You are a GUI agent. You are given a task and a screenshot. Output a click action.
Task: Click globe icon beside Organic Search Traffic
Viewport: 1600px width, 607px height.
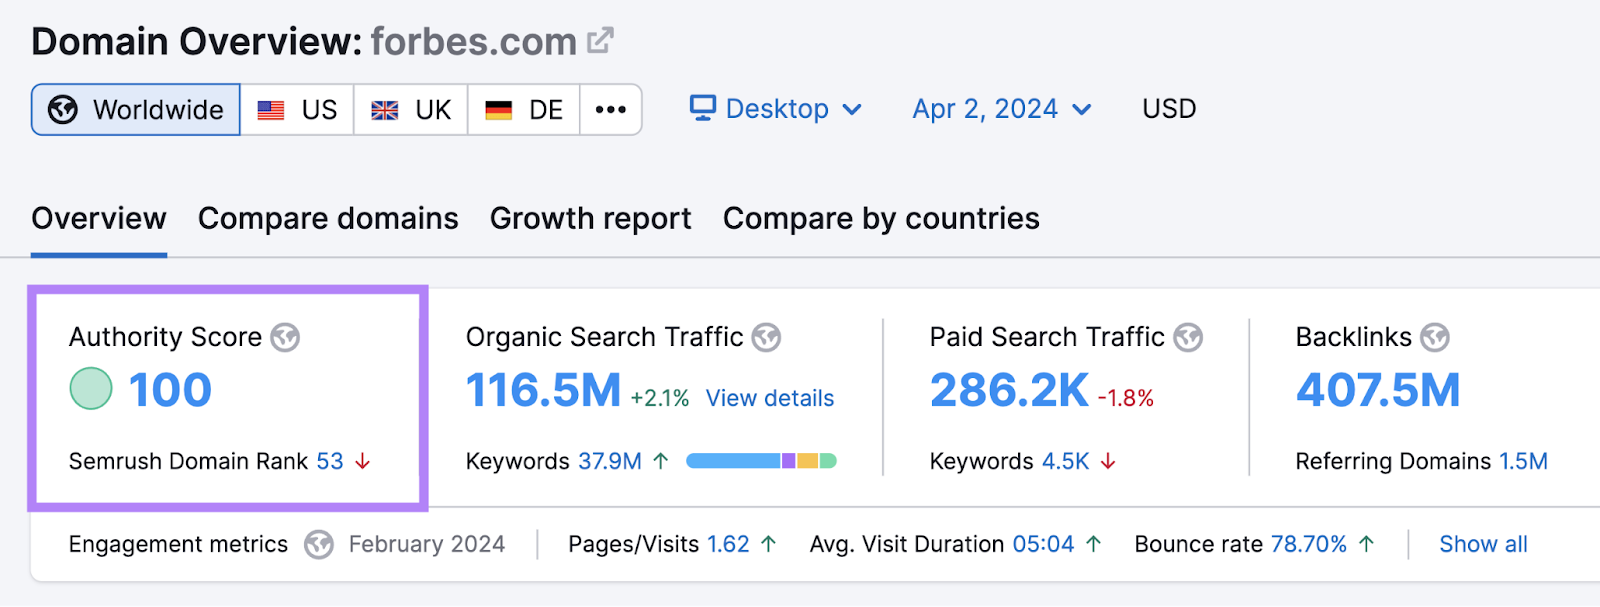coord(766,338)
